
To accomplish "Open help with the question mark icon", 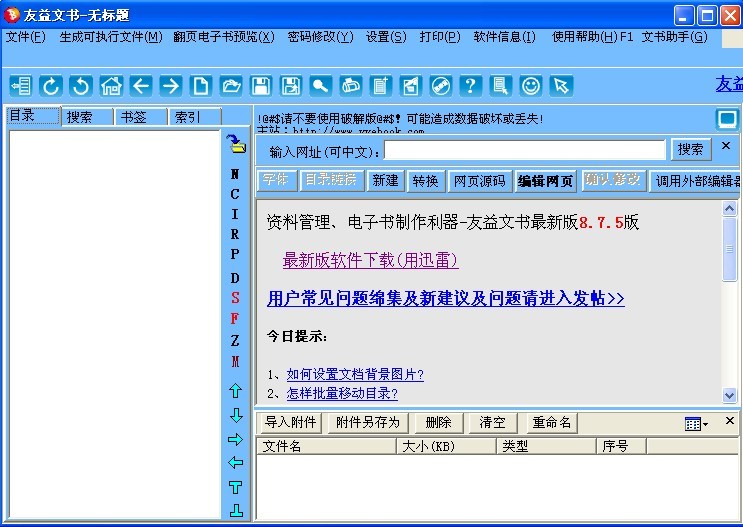I will [471, 86].
